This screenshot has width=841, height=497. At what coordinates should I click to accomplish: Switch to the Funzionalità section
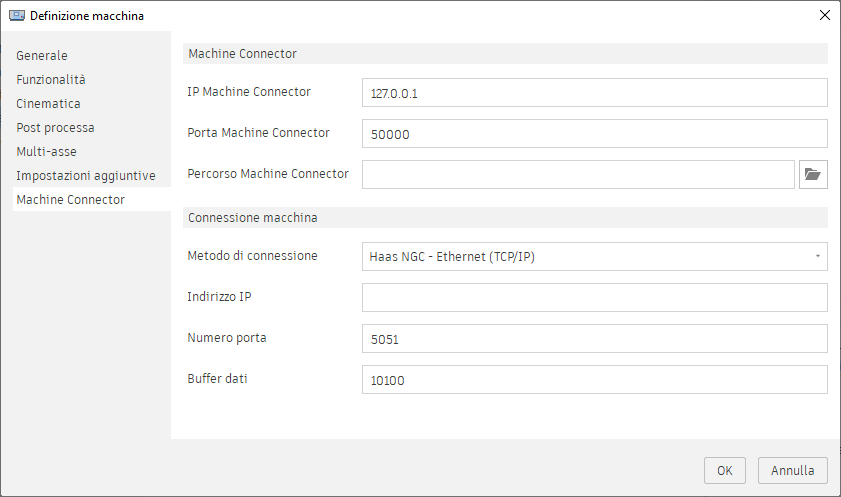click(x=51, y=79)
